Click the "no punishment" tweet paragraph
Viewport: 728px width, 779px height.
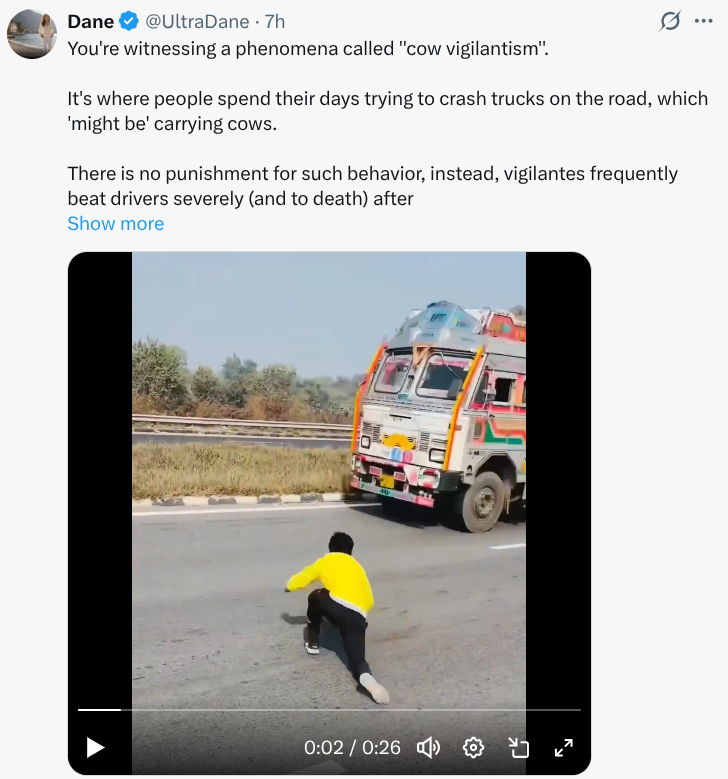[373, 186]
